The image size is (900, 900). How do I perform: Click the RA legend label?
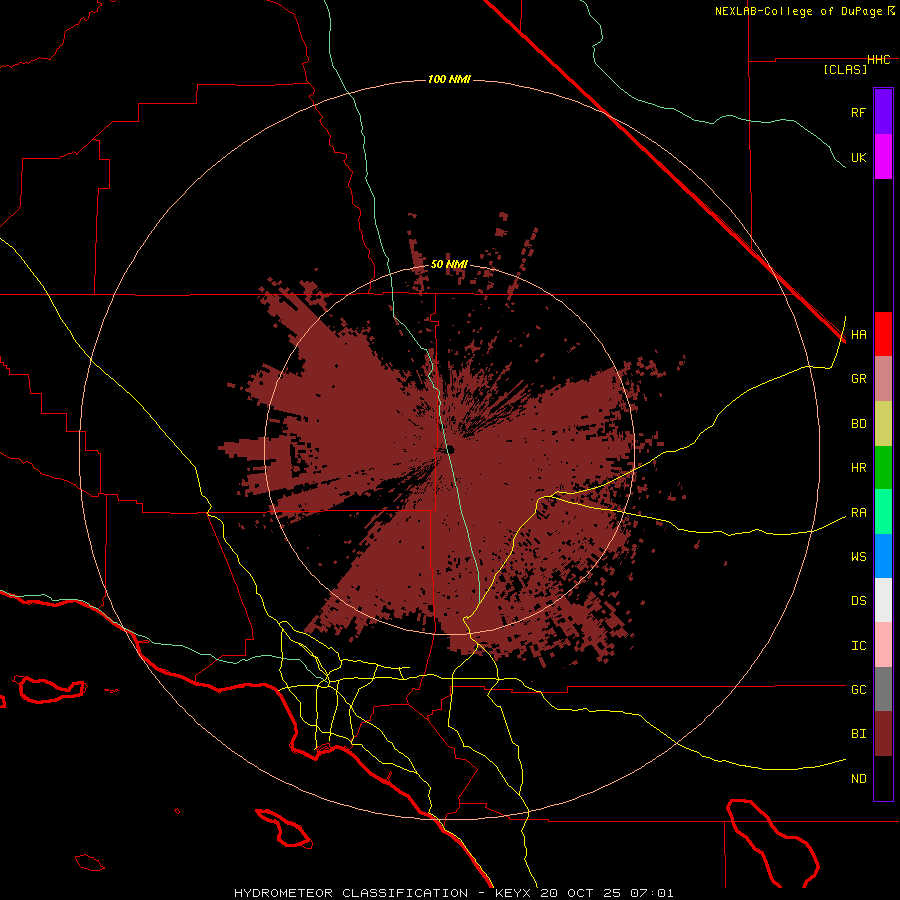coord(858,513)
